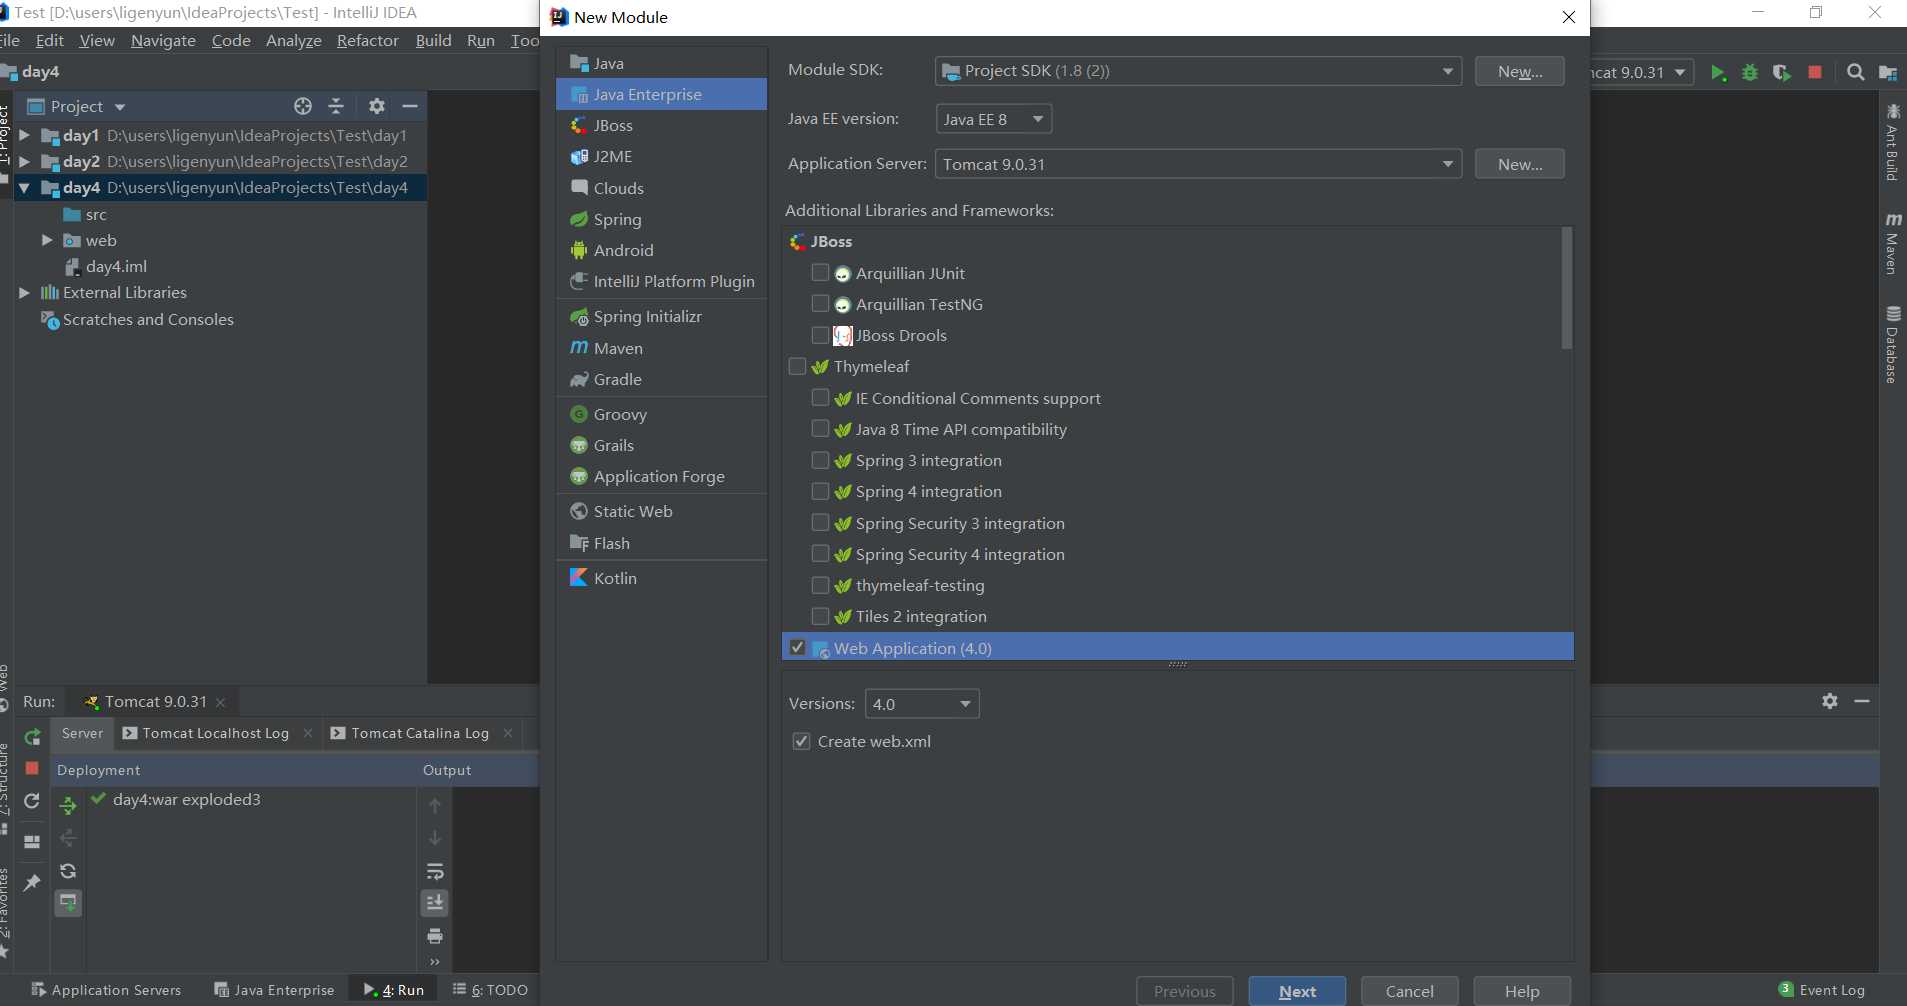
Task: Open Search Everywhere magnifier icon
Action: tap(1856, 72)
